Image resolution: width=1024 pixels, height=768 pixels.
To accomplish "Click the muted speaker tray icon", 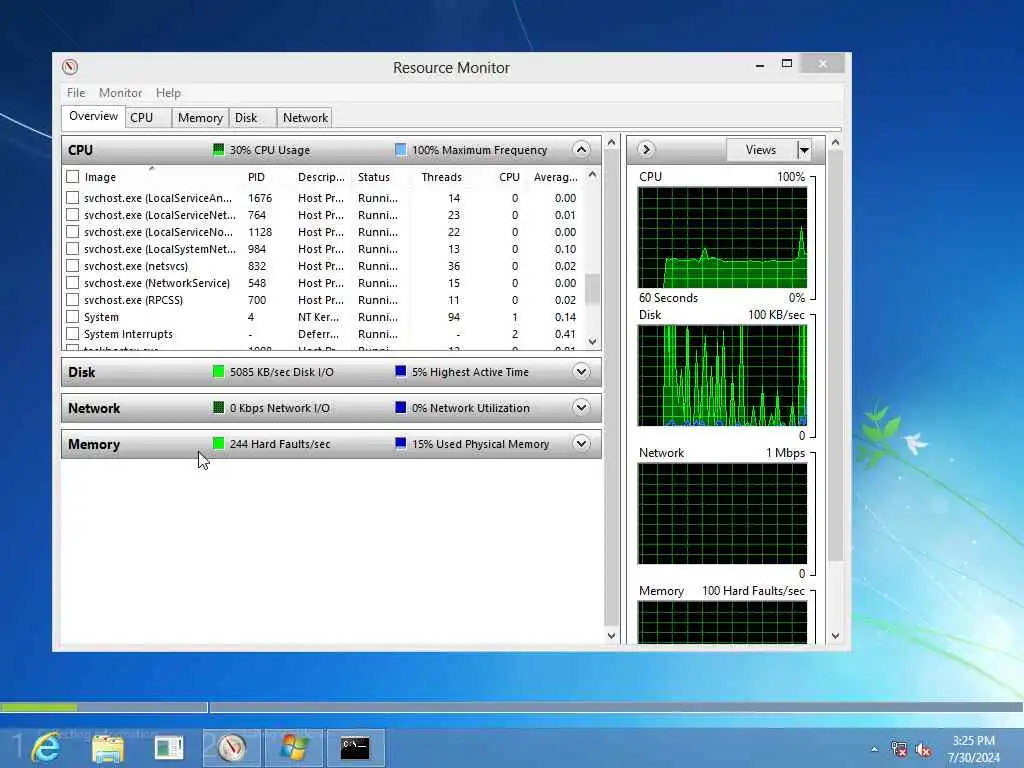I will (923, 749).
